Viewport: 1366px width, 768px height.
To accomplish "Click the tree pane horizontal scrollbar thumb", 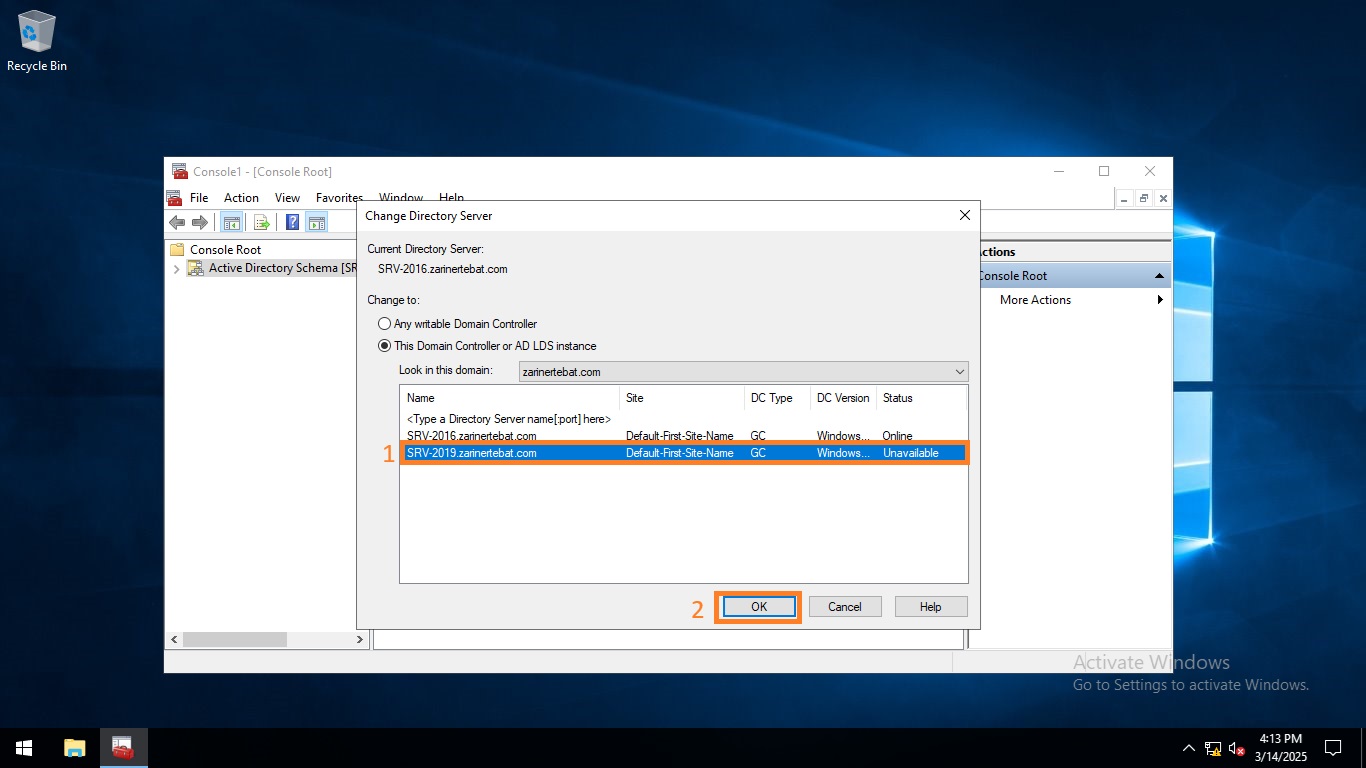I will (x=235, y=639).
